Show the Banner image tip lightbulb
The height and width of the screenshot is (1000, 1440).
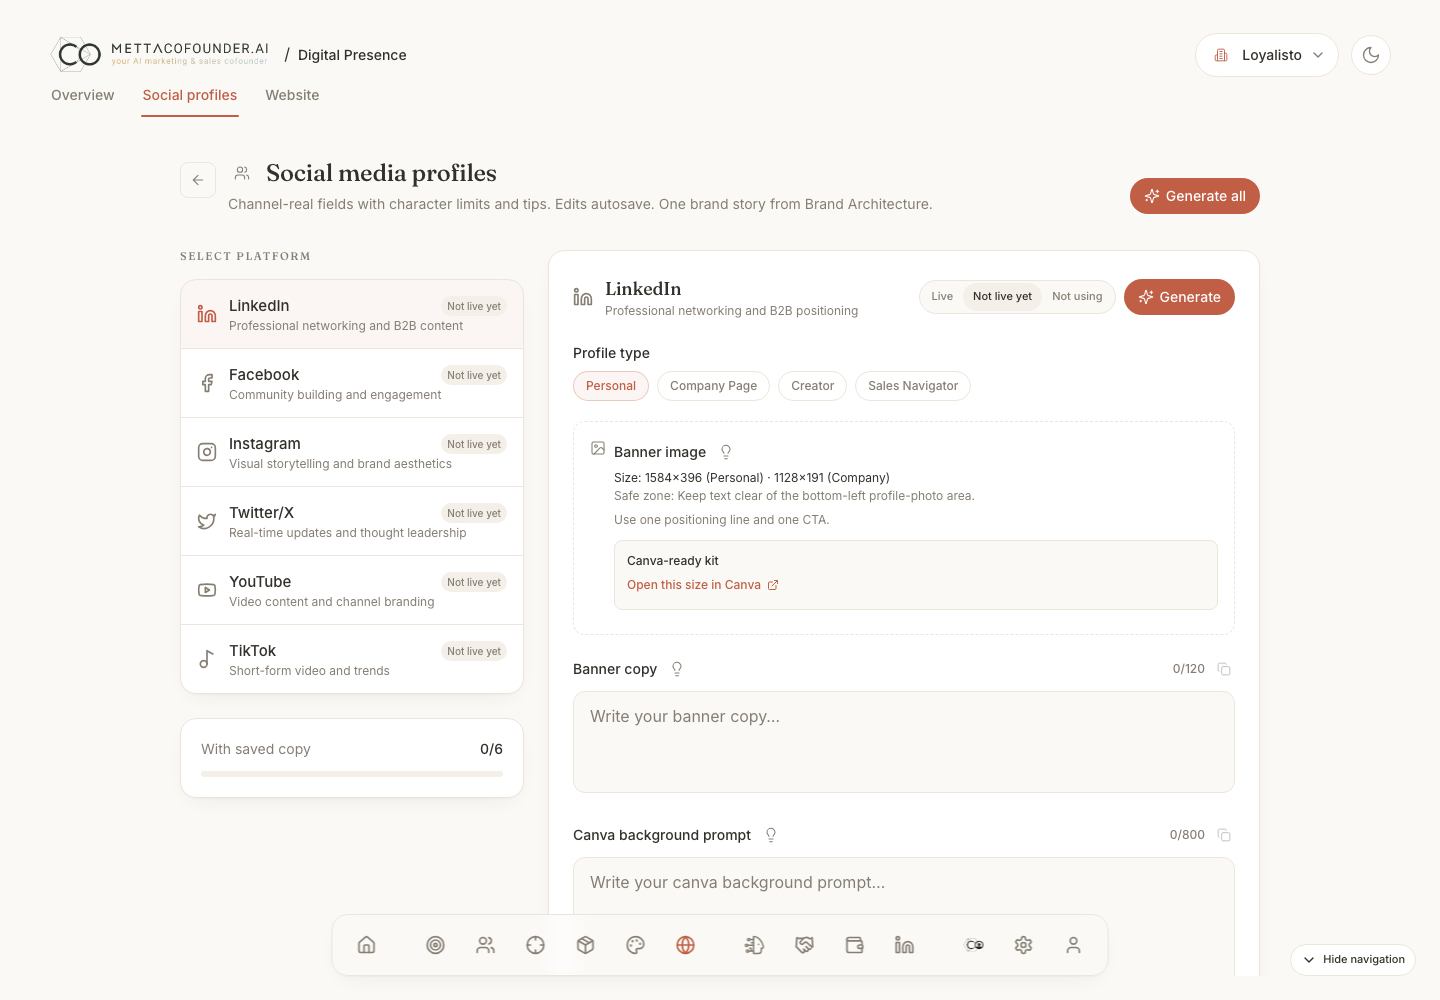click(x=726, y=452)
